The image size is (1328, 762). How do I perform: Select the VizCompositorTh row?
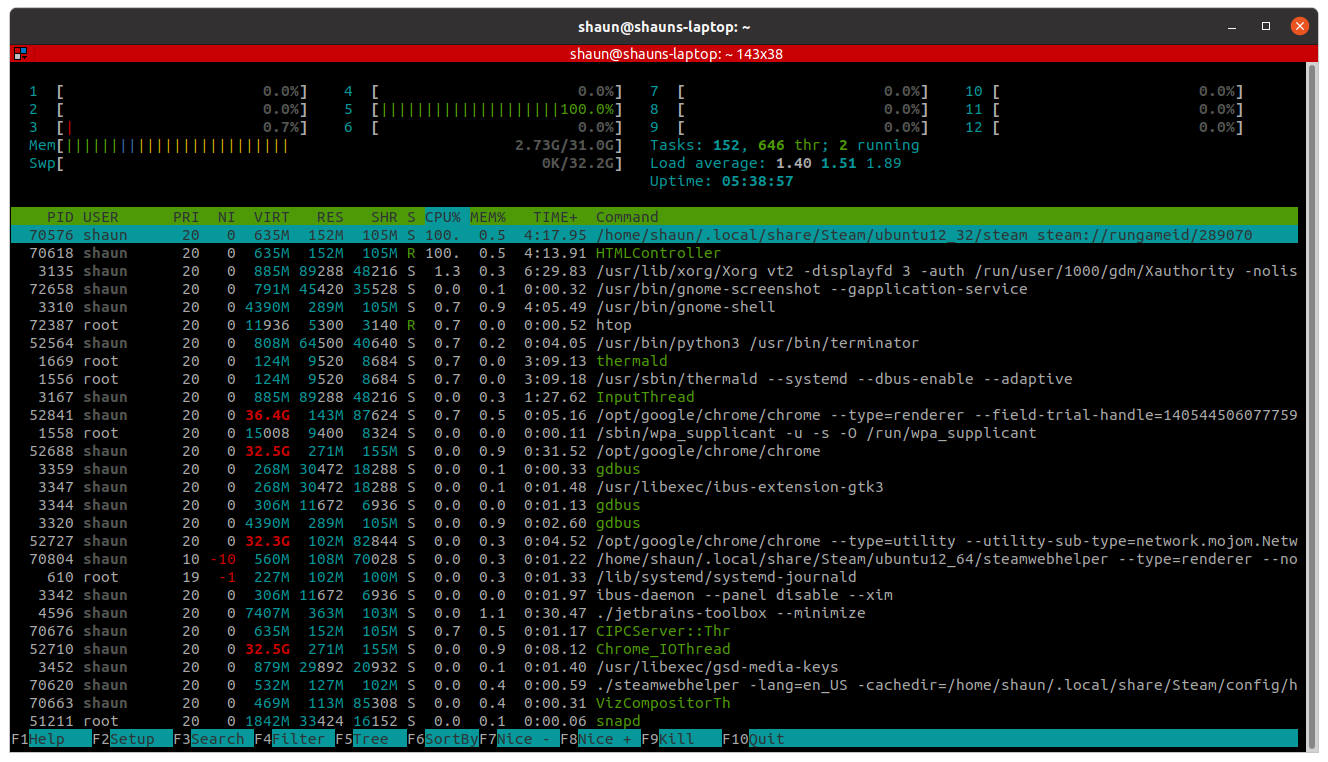[654, 703]
